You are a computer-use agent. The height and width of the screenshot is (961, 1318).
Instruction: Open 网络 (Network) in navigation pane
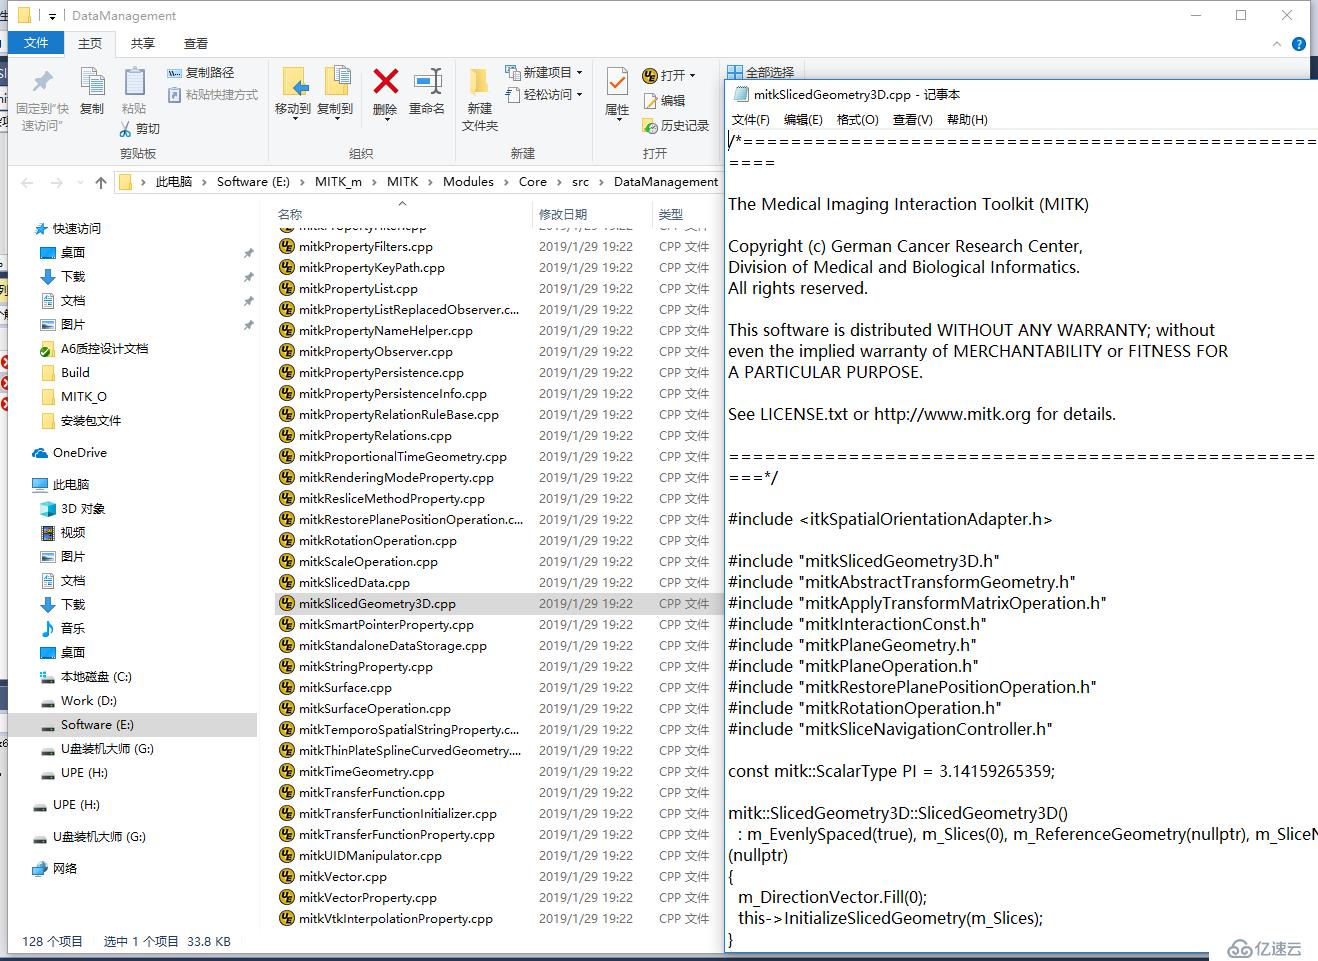tap(54, 869)
